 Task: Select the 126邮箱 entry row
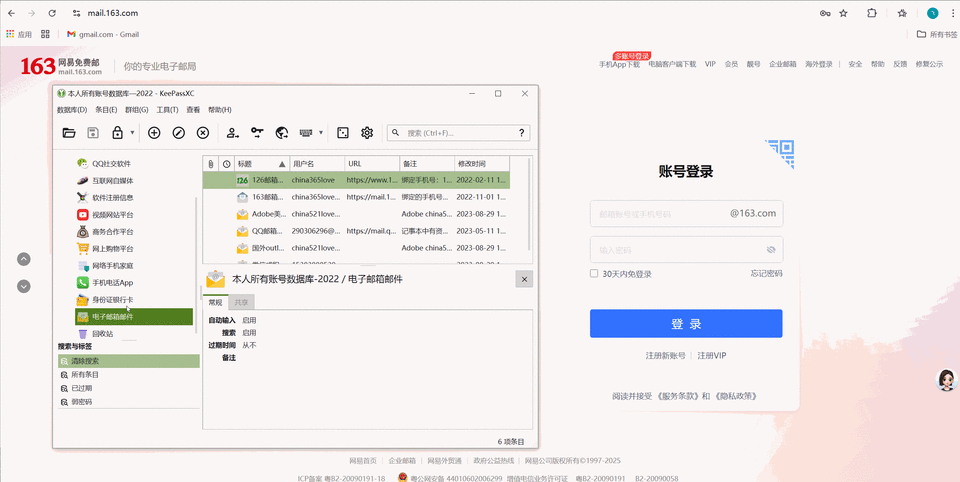[356, 181]
